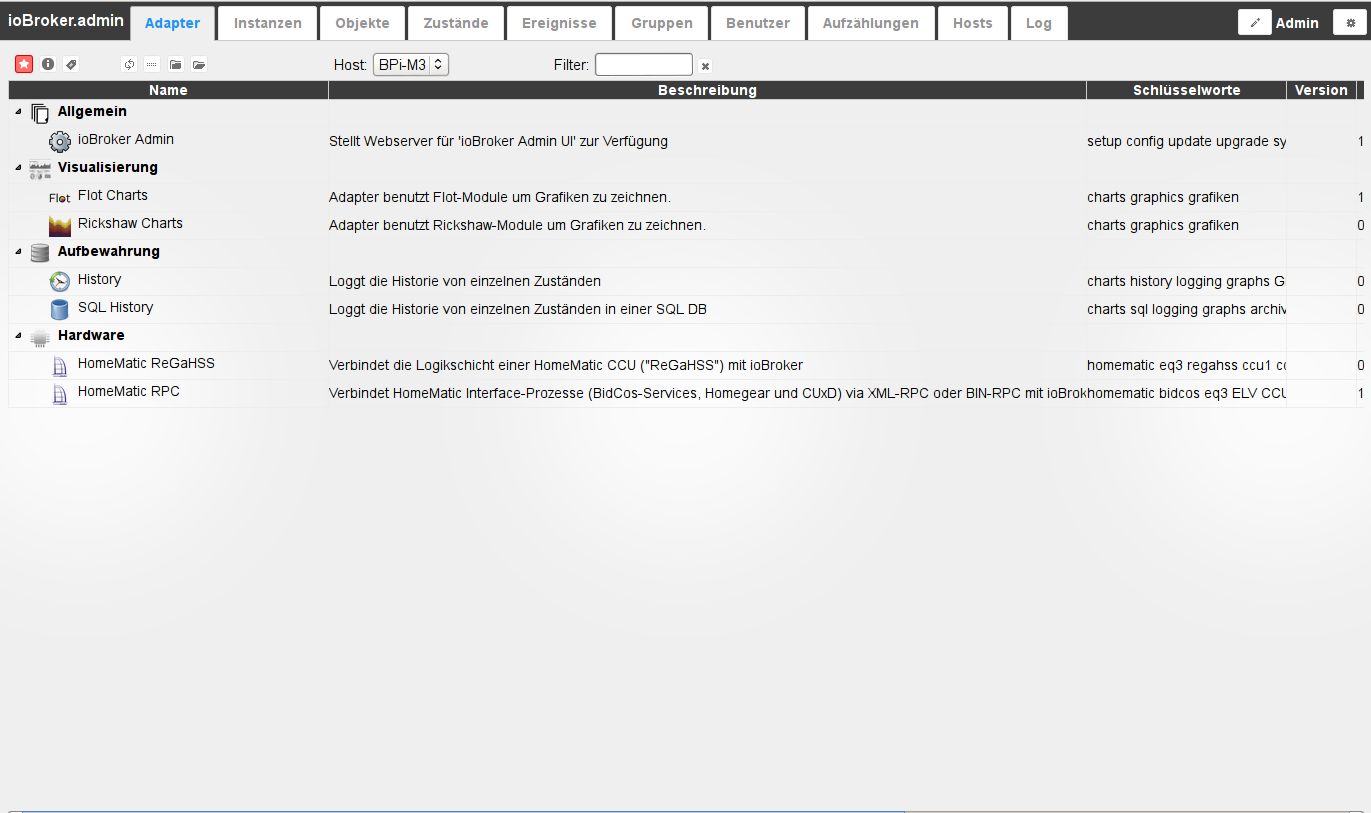Click the Aufbewahrung group label
The image size is (1371, 813).
(x=109, y=251)
